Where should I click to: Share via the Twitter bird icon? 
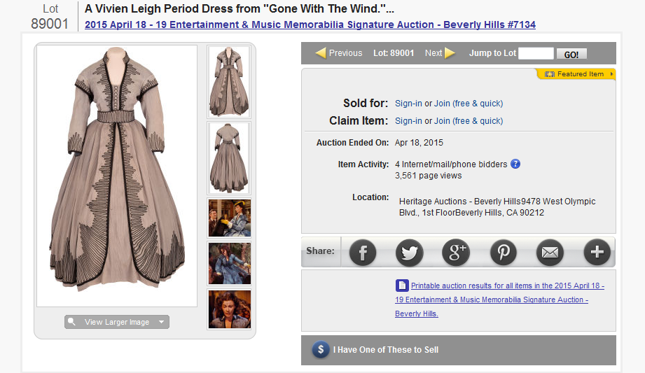[x=409, y=252]
